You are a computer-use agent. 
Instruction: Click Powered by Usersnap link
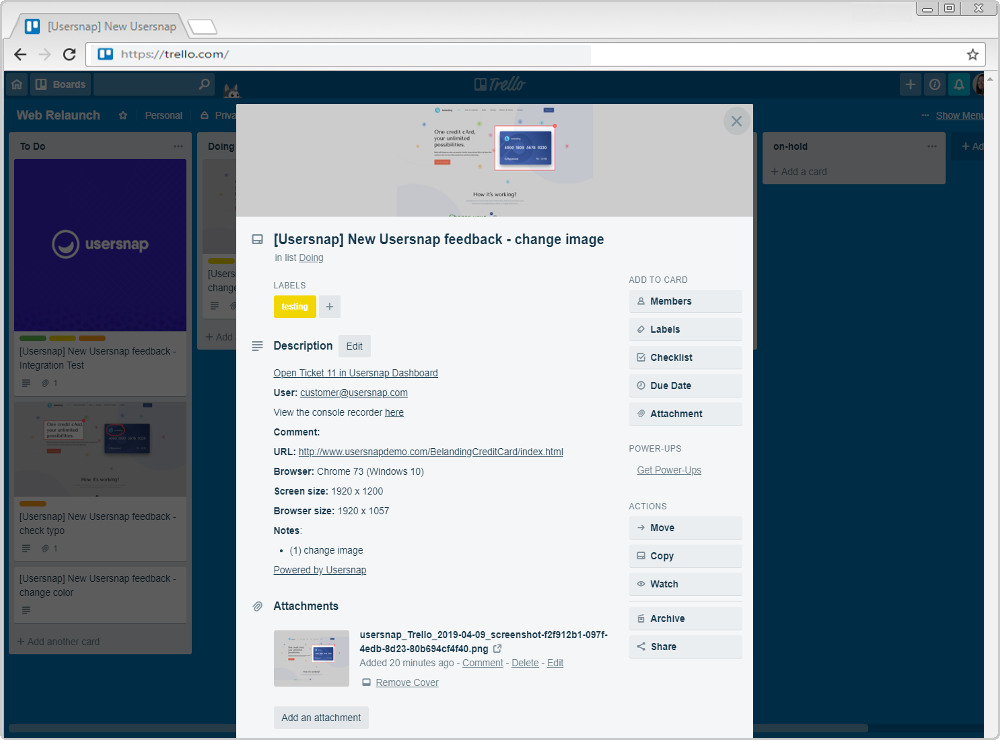320,570
